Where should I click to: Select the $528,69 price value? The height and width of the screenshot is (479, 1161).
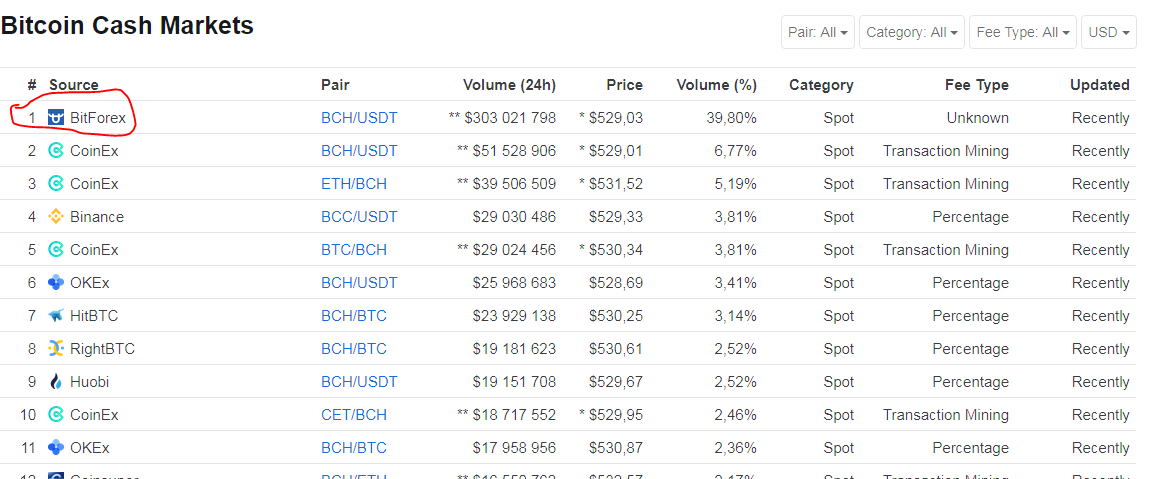[616, 283]
